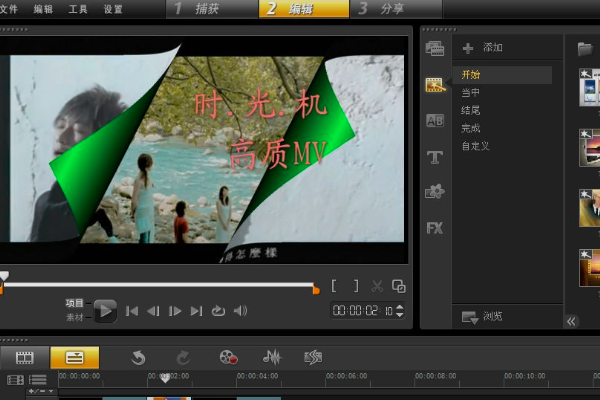This screenshot has width=600, height=400.
Task: Select the first template thumbnail
Action: tap(590, 87)
